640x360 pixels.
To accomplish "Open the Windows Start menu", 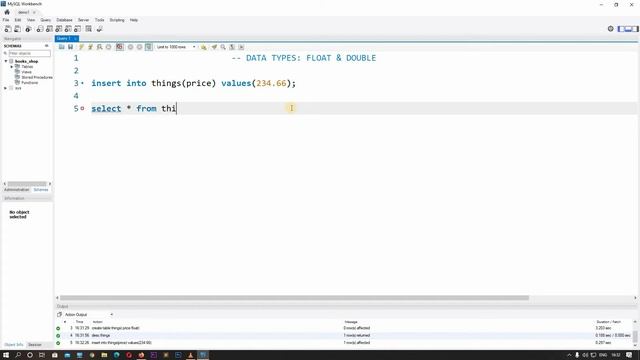I will (x=6, y=355).
